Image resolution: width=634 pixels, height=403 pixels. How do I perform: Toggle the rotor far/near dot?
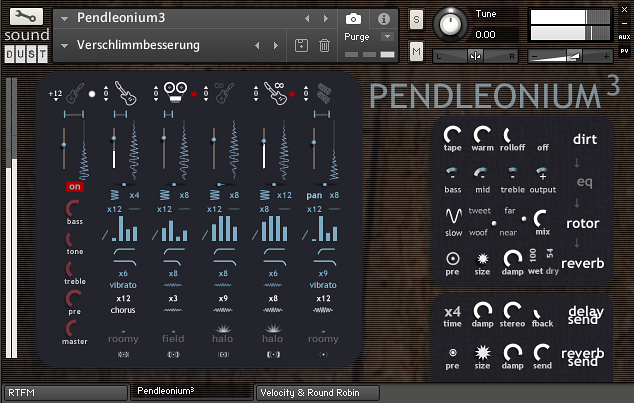click(524, 219)
